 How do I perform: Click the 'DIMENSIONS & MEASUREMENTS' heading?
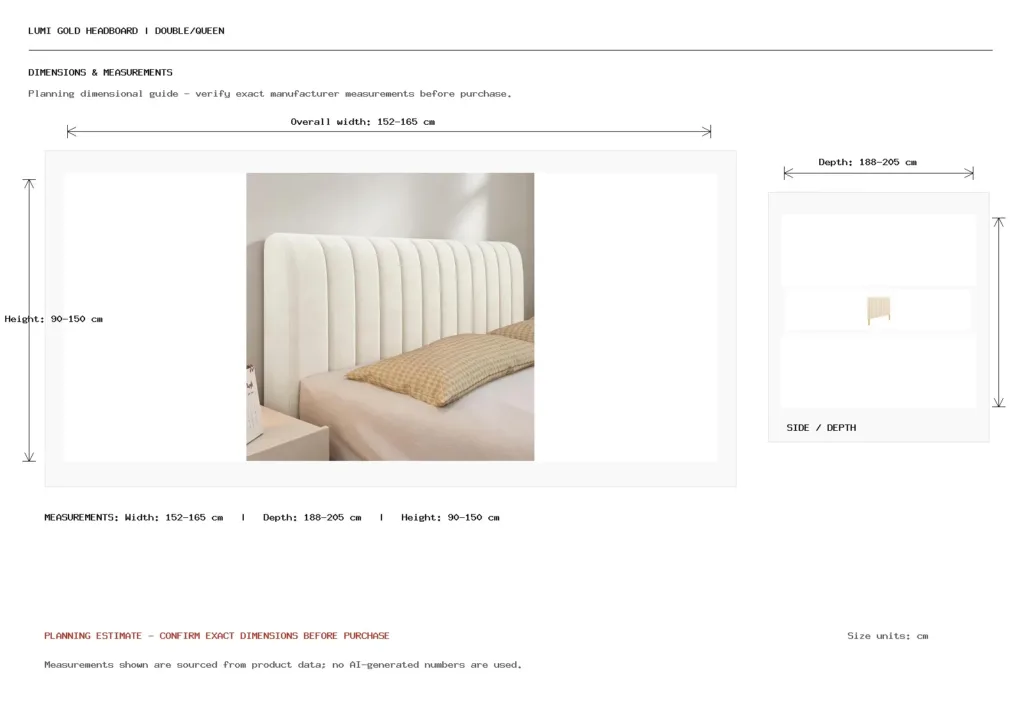(x=101, y=72)
